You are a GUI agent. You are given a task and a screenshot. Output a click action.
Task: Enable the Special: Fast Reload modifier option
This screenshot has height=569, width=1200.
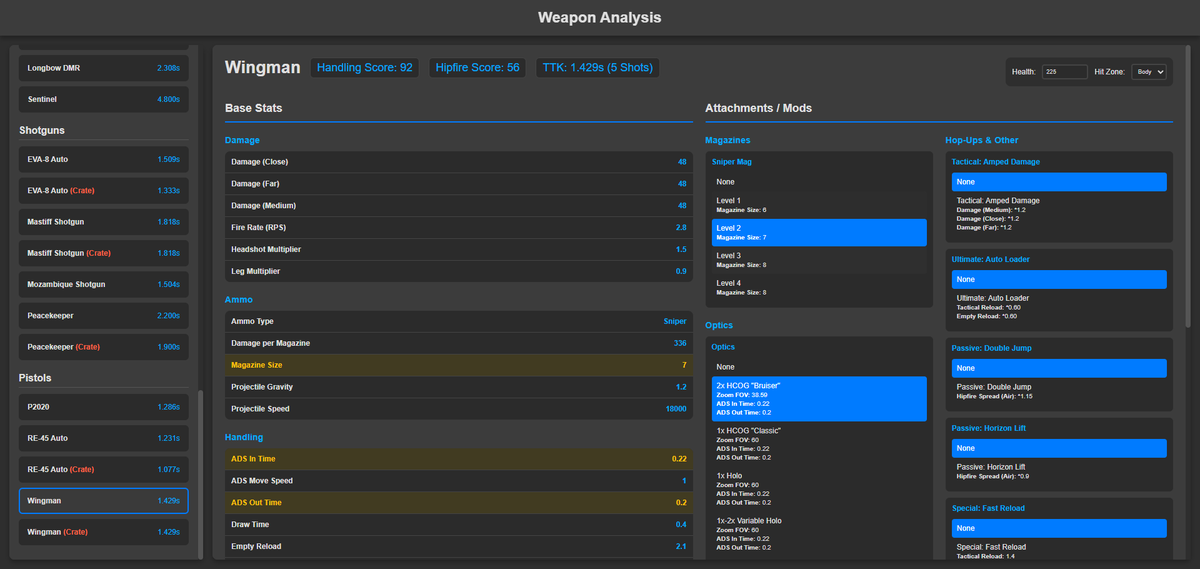[1059, 550]
